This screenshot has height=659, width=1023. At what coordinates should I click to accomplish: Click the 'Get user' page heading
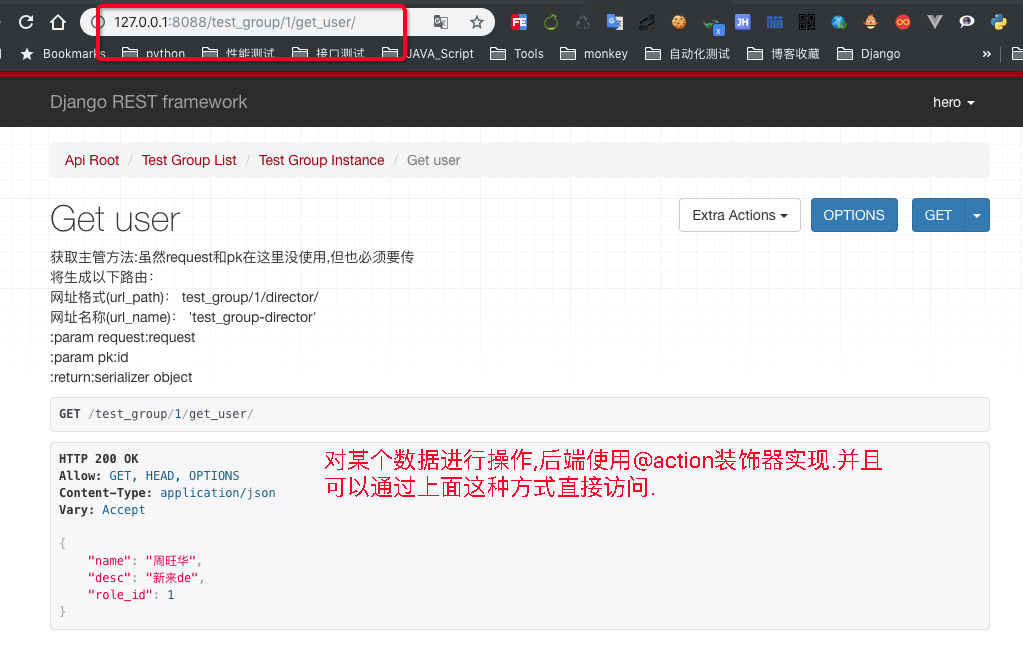[x=115, y=219]
